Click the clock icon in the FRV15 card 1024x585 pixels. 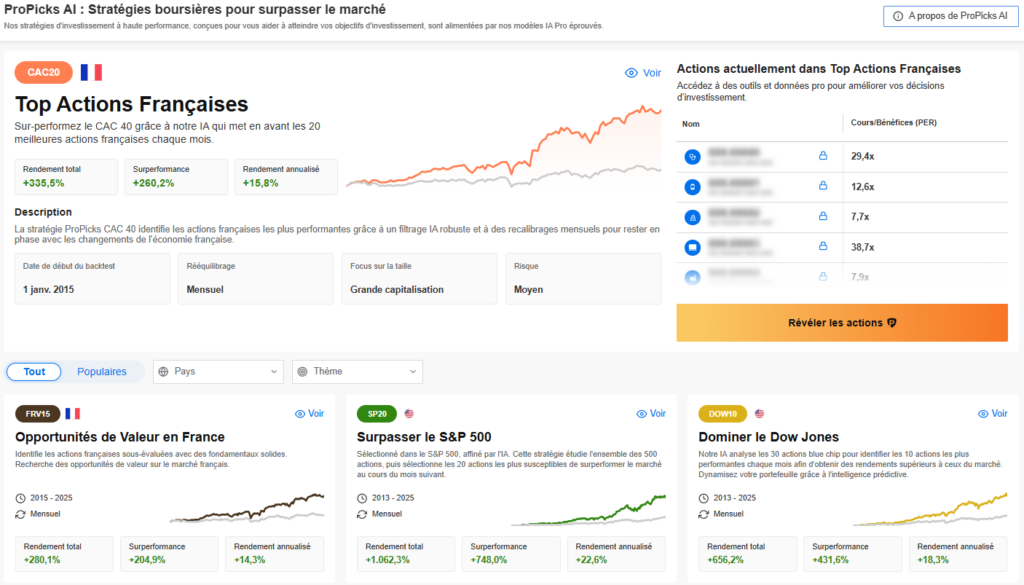click(x=21, y=498)
